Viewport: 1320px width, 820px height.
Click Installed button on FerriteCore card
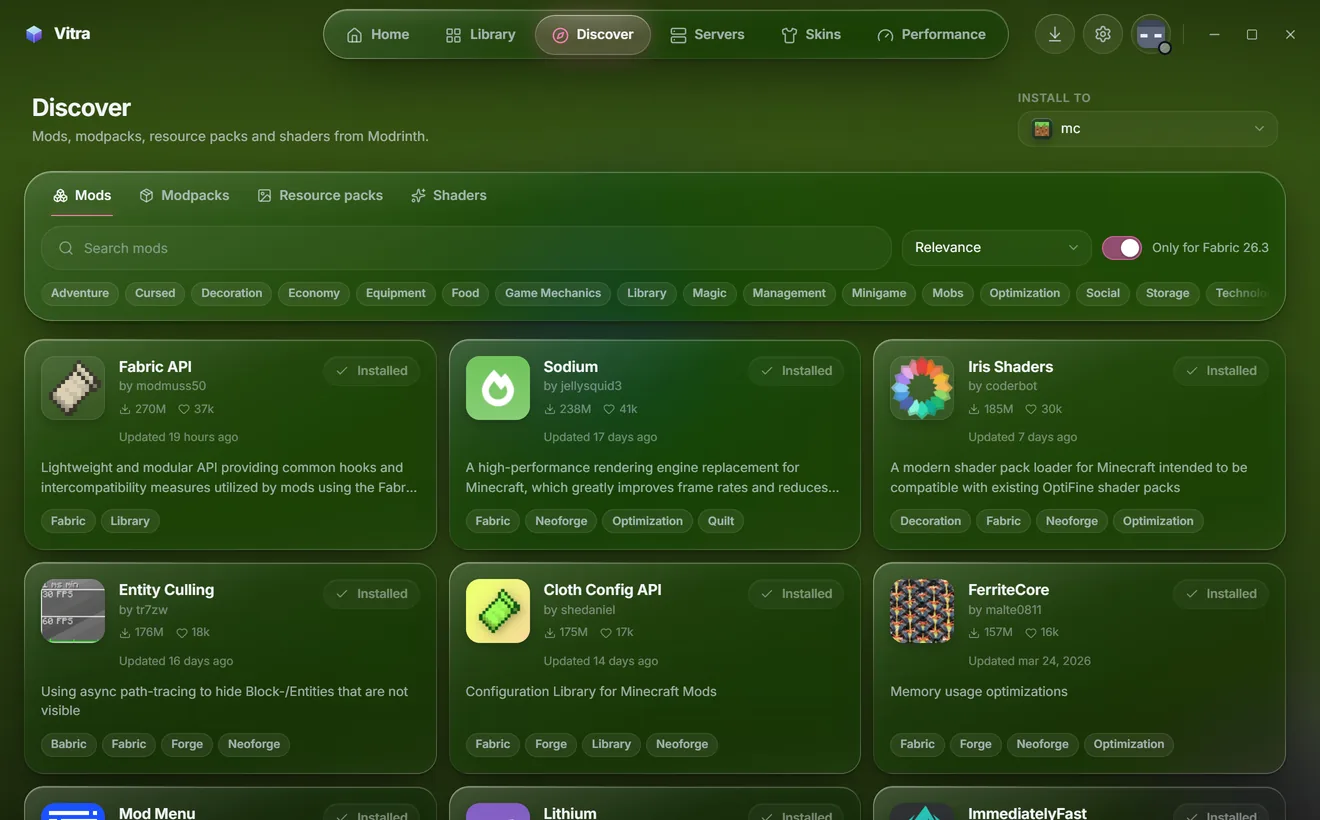[1221, 594]
